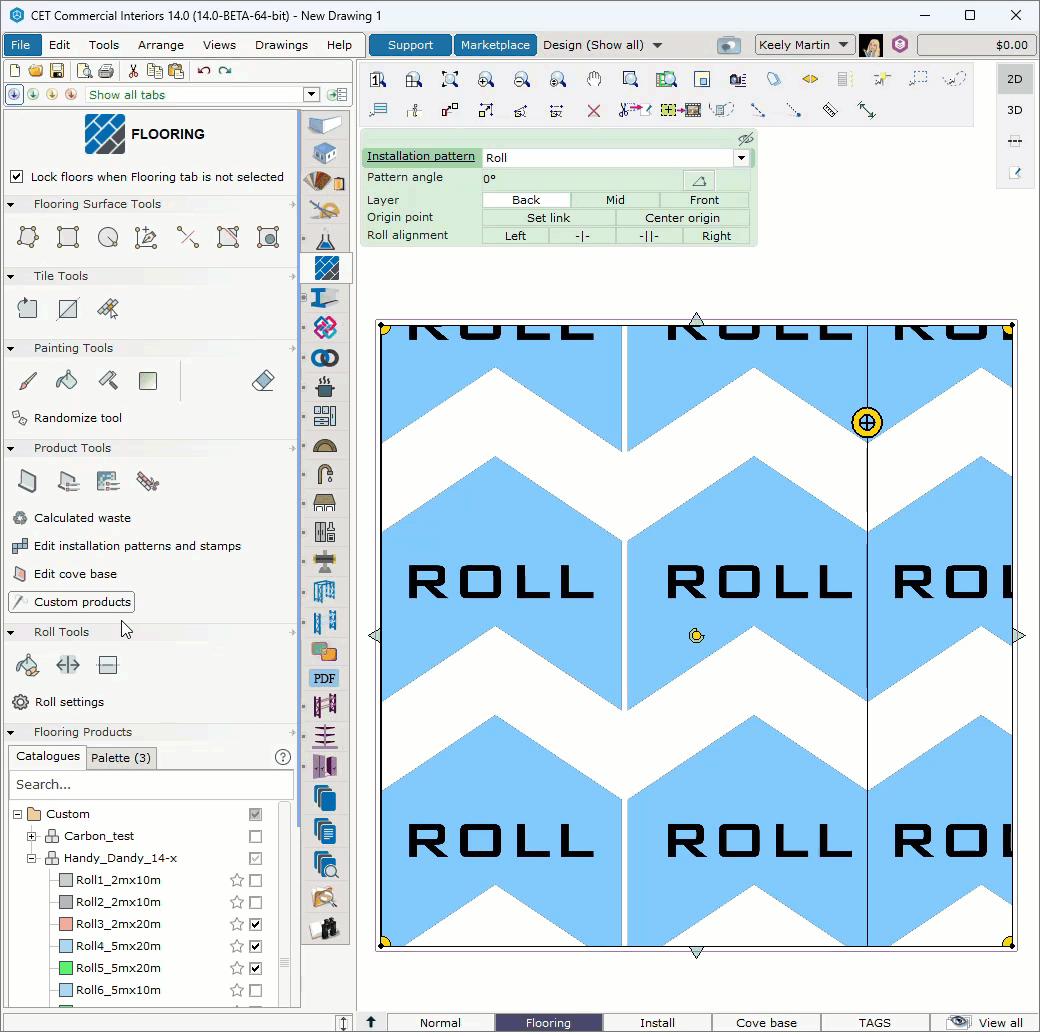1040x1032 pixels.
Task: Collapse the Painting Tools section
Action: click(x=11, y=348)
